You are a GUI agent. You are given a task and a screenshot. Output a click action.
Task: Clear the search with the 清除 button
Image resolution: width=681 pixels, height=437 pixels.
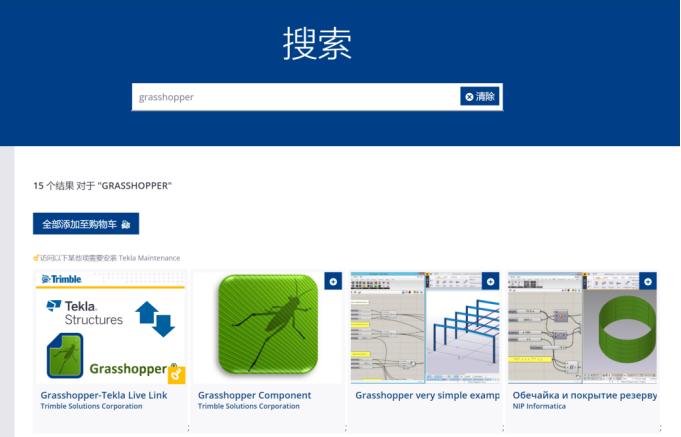(480, 96)
